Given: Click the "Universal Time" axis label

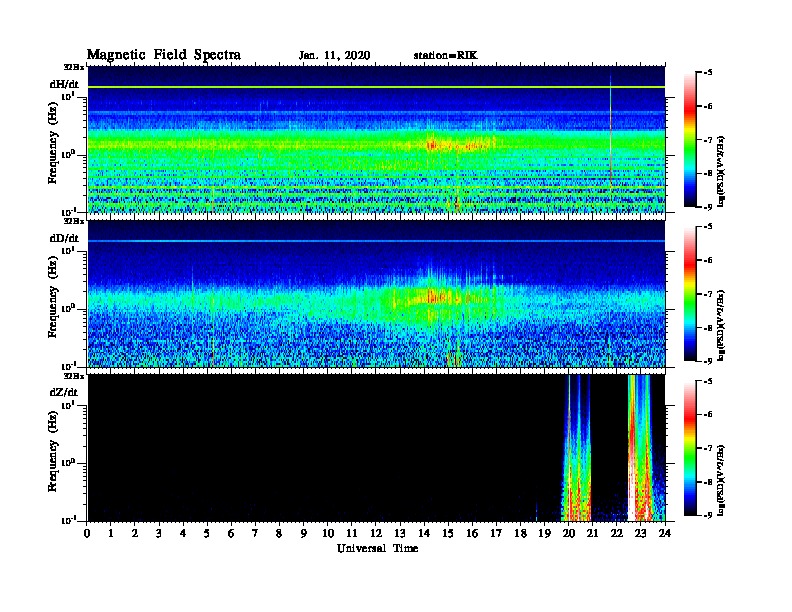Looking at the screenshot, I should tap(377, 548).
